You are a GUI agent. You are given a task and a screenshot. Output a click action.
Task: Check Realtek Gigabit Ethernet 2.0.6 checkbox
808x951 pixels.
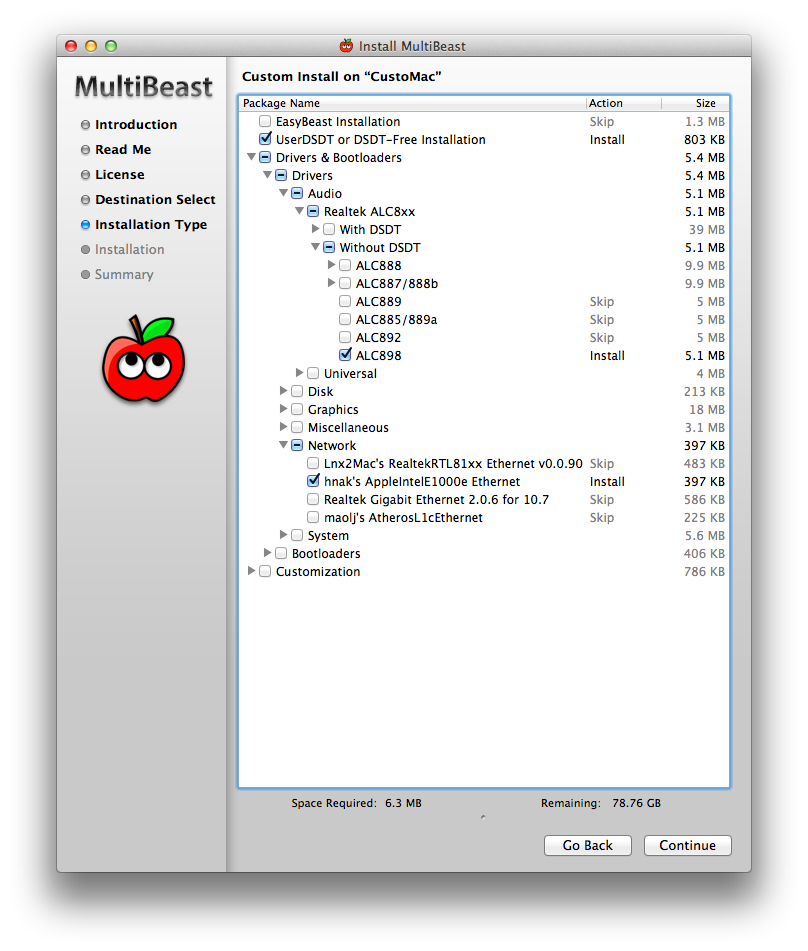tap(313, 499)
